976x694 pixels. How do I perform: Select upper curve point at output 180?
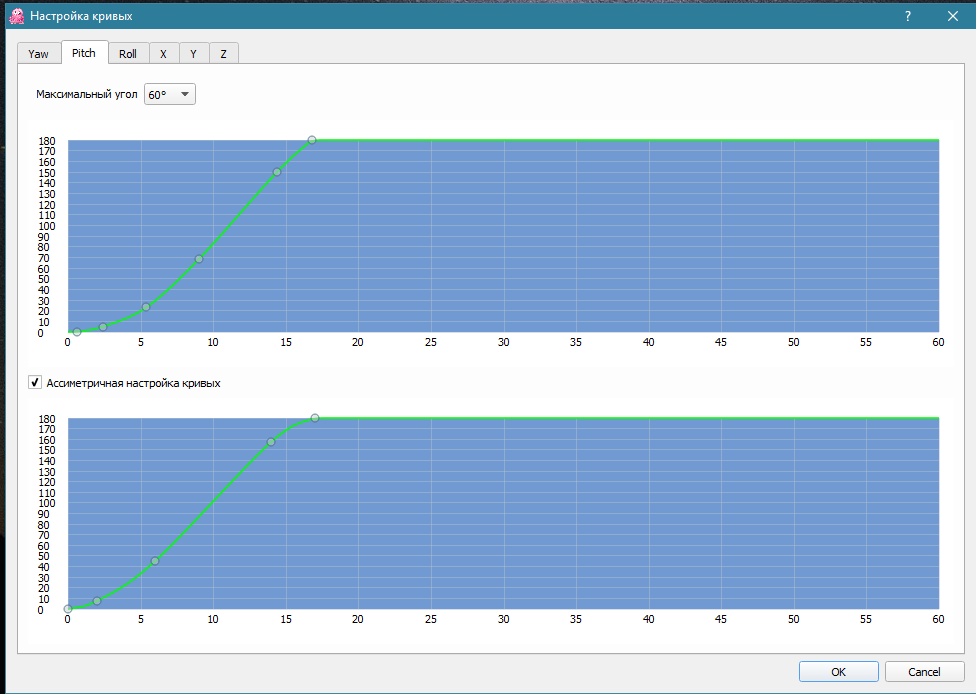pyautogui.click(x=312, y=140)
